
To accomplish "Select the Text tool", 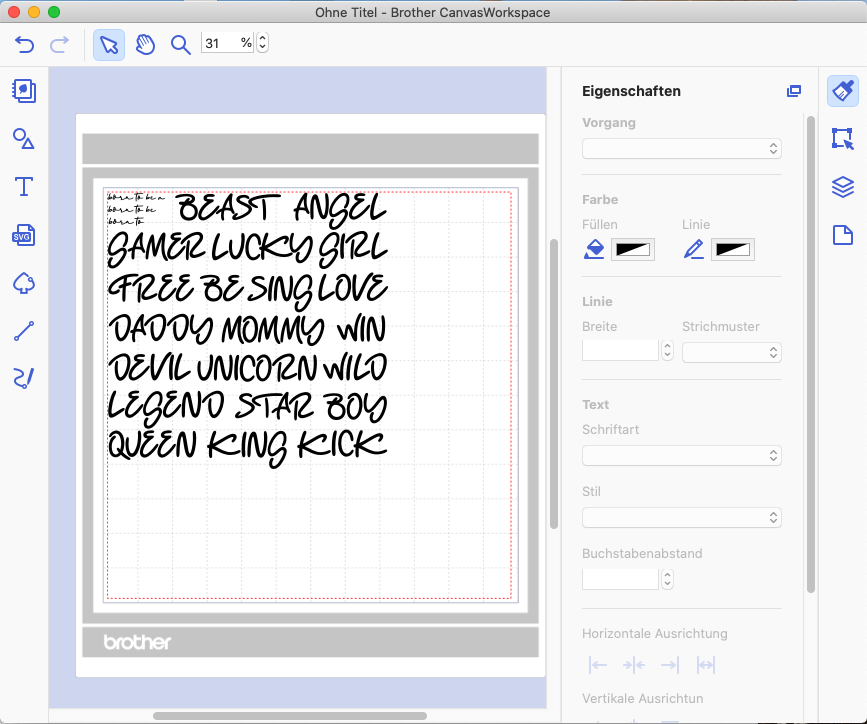I will (24, 187).
